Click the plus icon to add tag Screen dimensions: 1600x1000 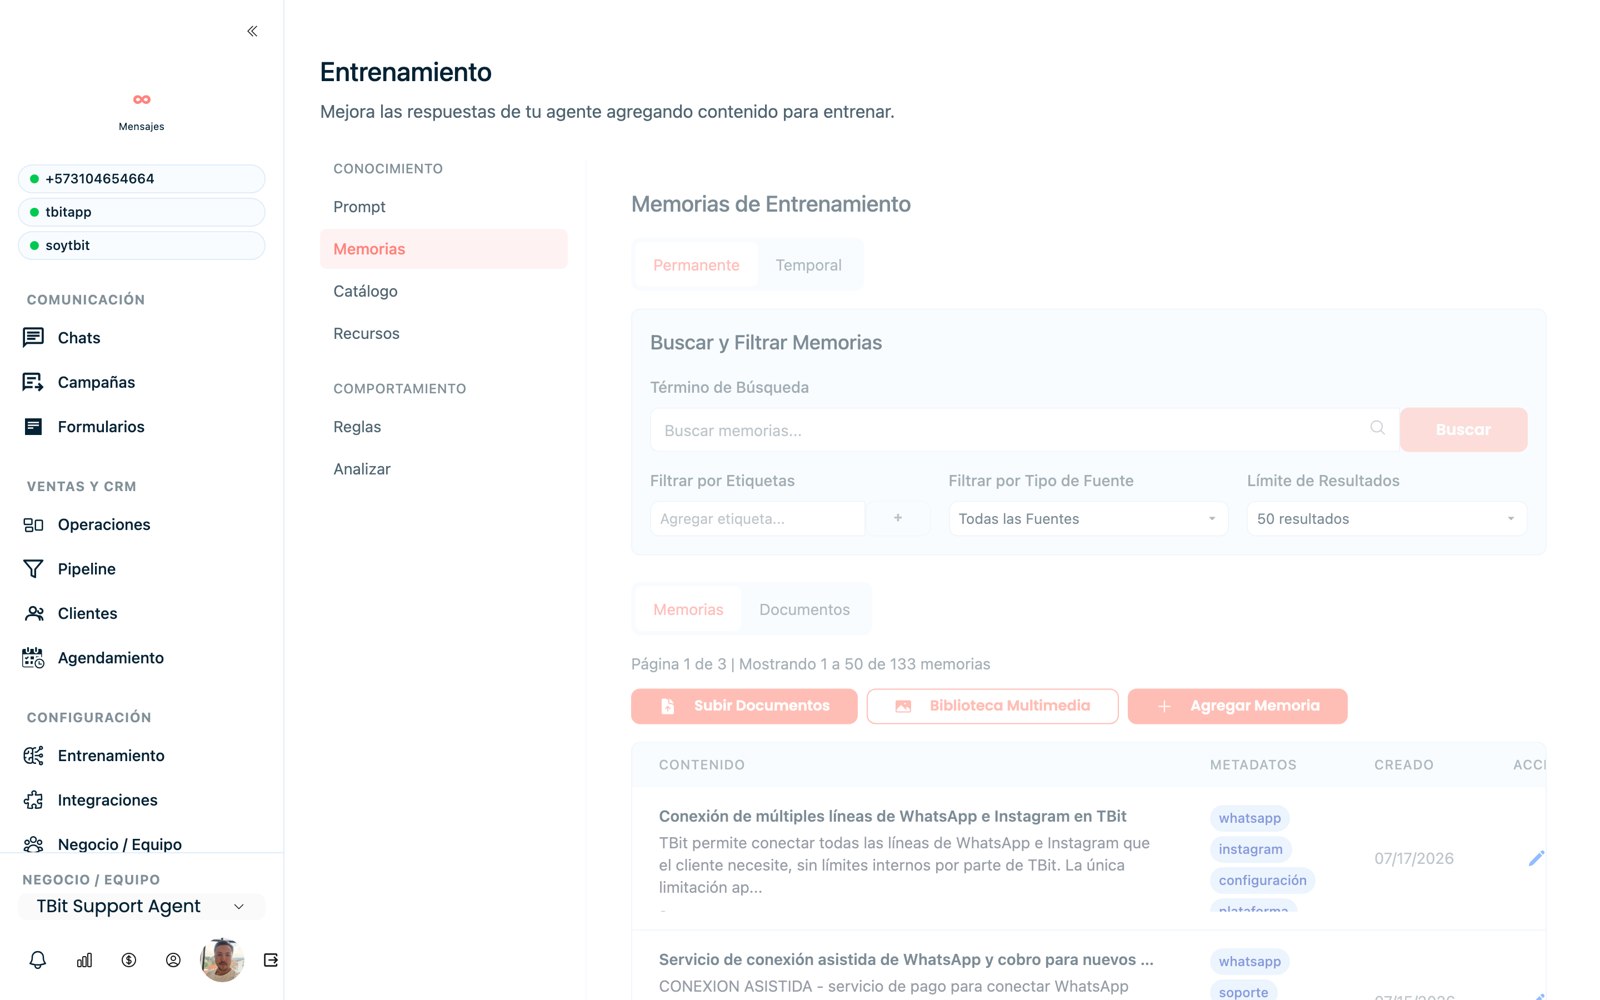coord(898,518)
